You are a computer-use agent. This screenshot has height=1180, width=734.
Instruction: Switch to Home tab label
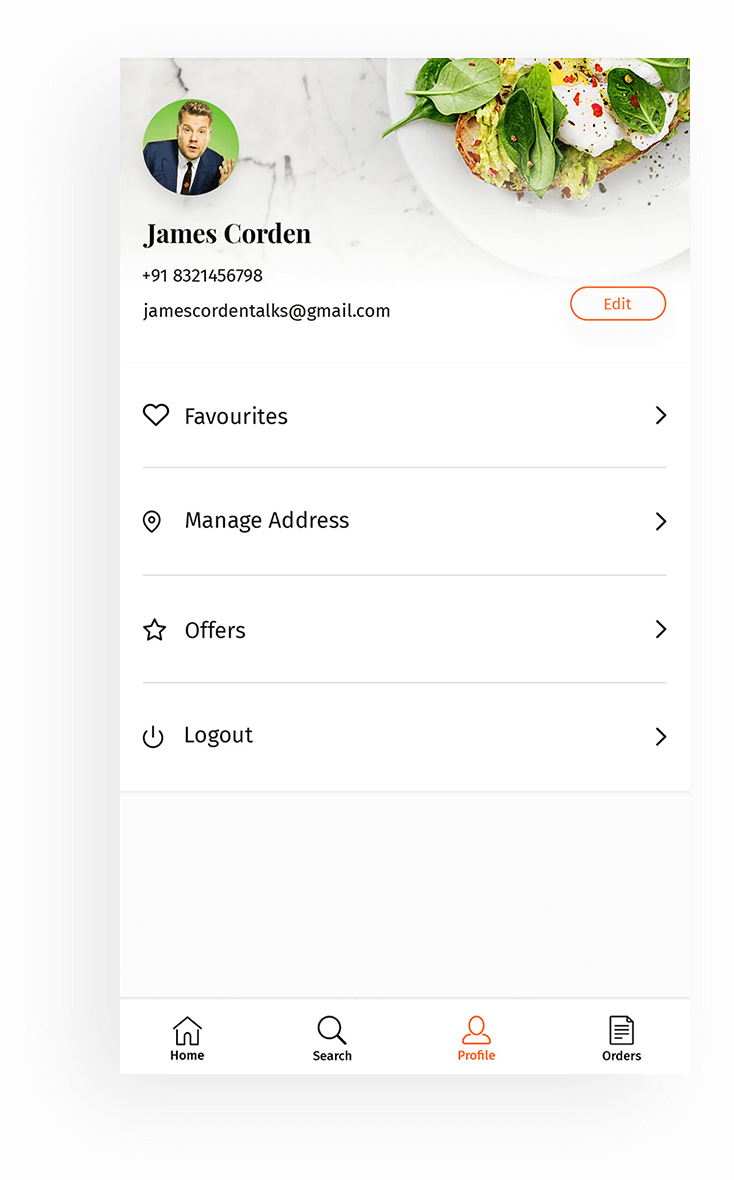[x=187, y=1055]
